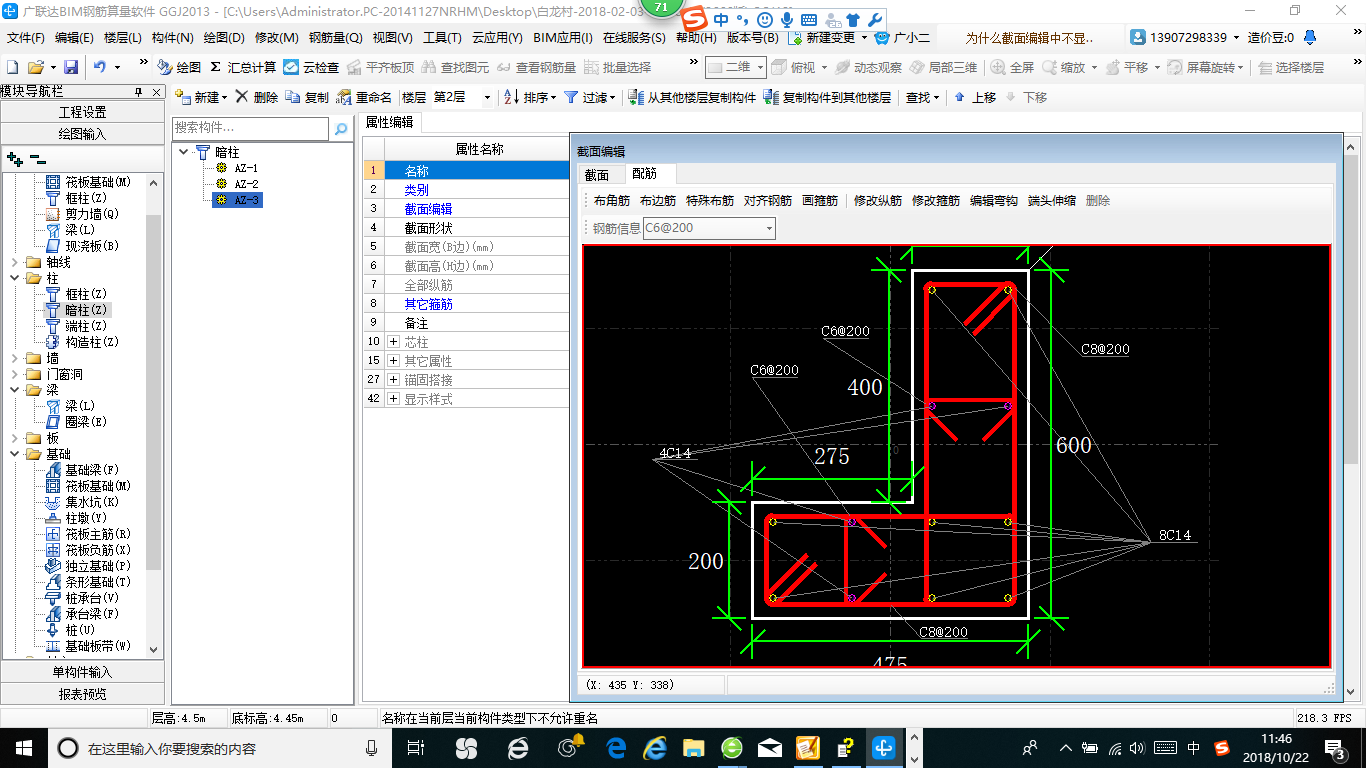Expand the 轴线 tree folder
This screenshot has width=1366, height=768.
(x=14, y=262)
